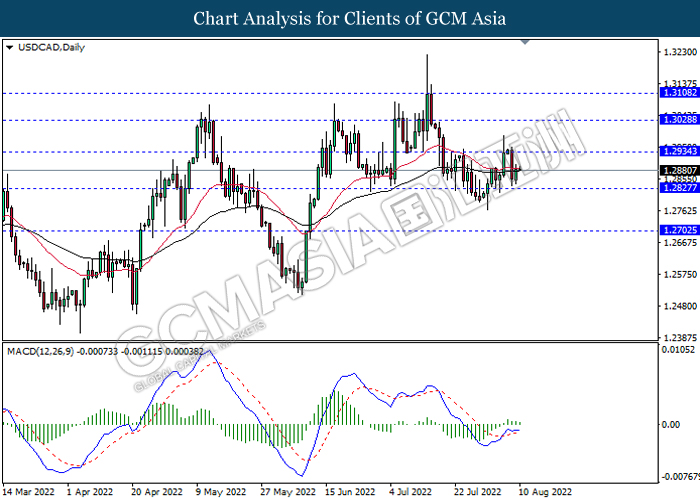Click the 1.24800 price axis value

click(680, 306)
